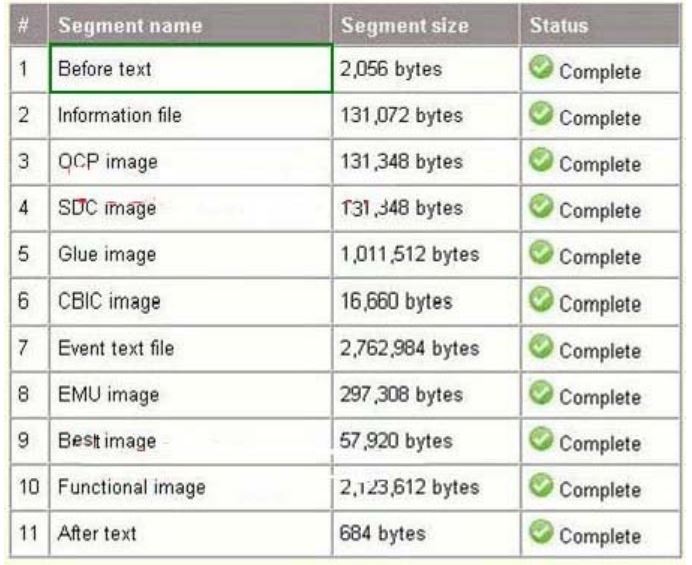
Task: Click the green check icon for Event text file
Action: (541, 346)
